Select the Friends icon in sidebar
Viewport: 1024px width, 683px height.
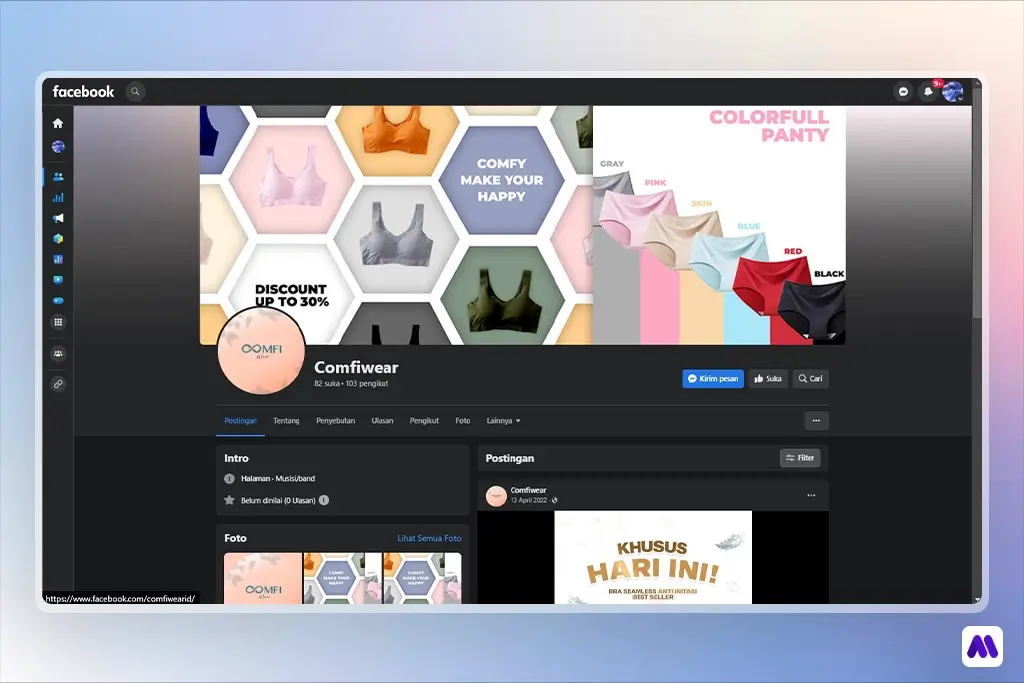click(x=58, y=176)
